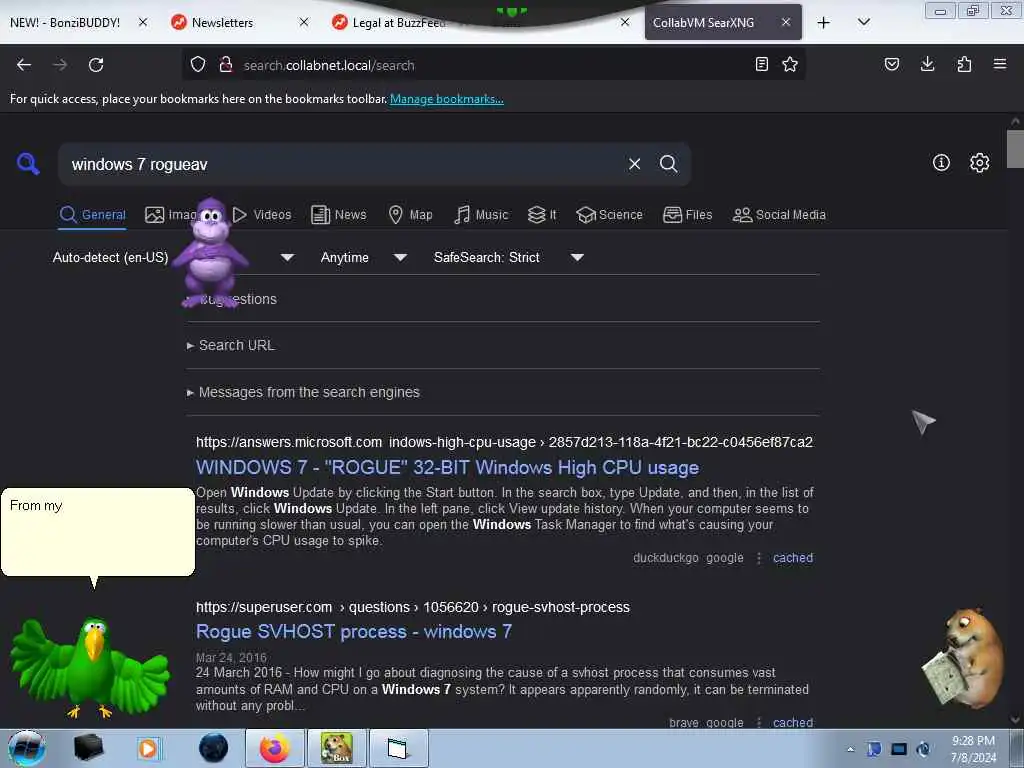Image resolution: width=1024 pixels, height=768 pixels.
Task: Click the Manage bookmarks link
Action: (x=447, y=99)
